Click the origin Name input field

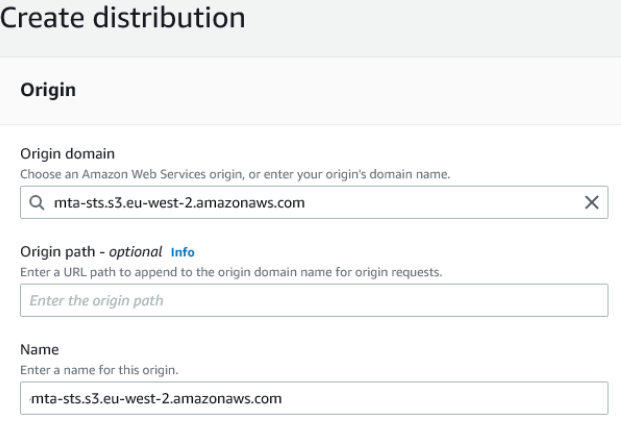click(x=314, y=398)
